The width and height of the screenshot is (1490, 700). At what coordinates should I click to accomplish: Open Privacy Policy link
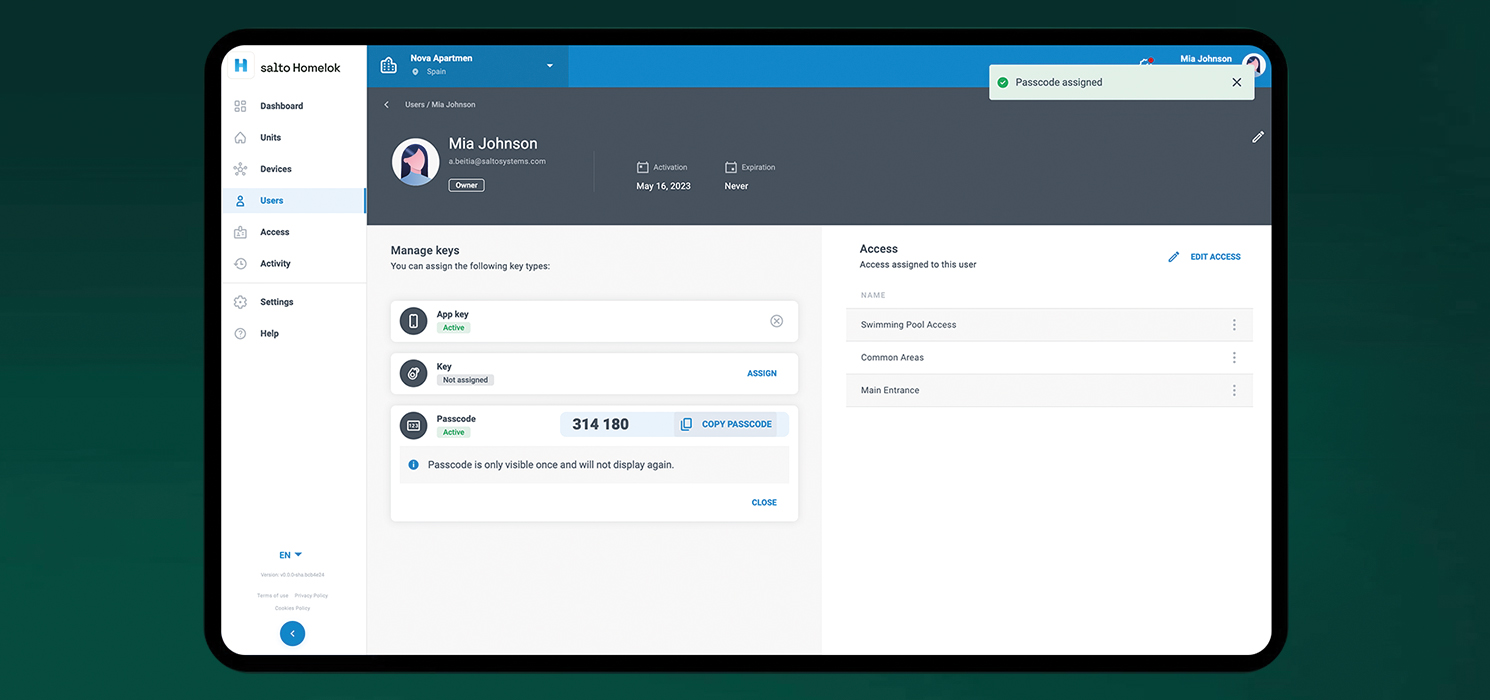coord(311,596)
